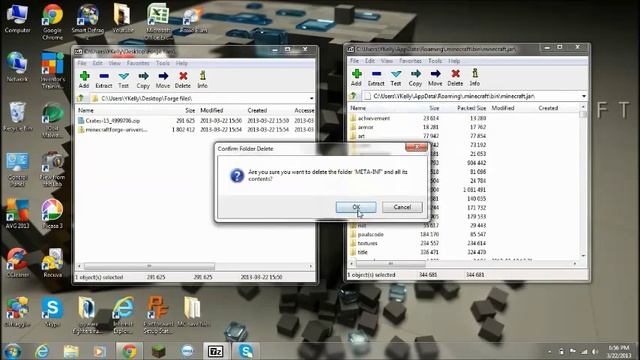Open the Picasa 3 desktop shortcut
The height and width of the screenshot is (360, 640).
coord(53,214)
